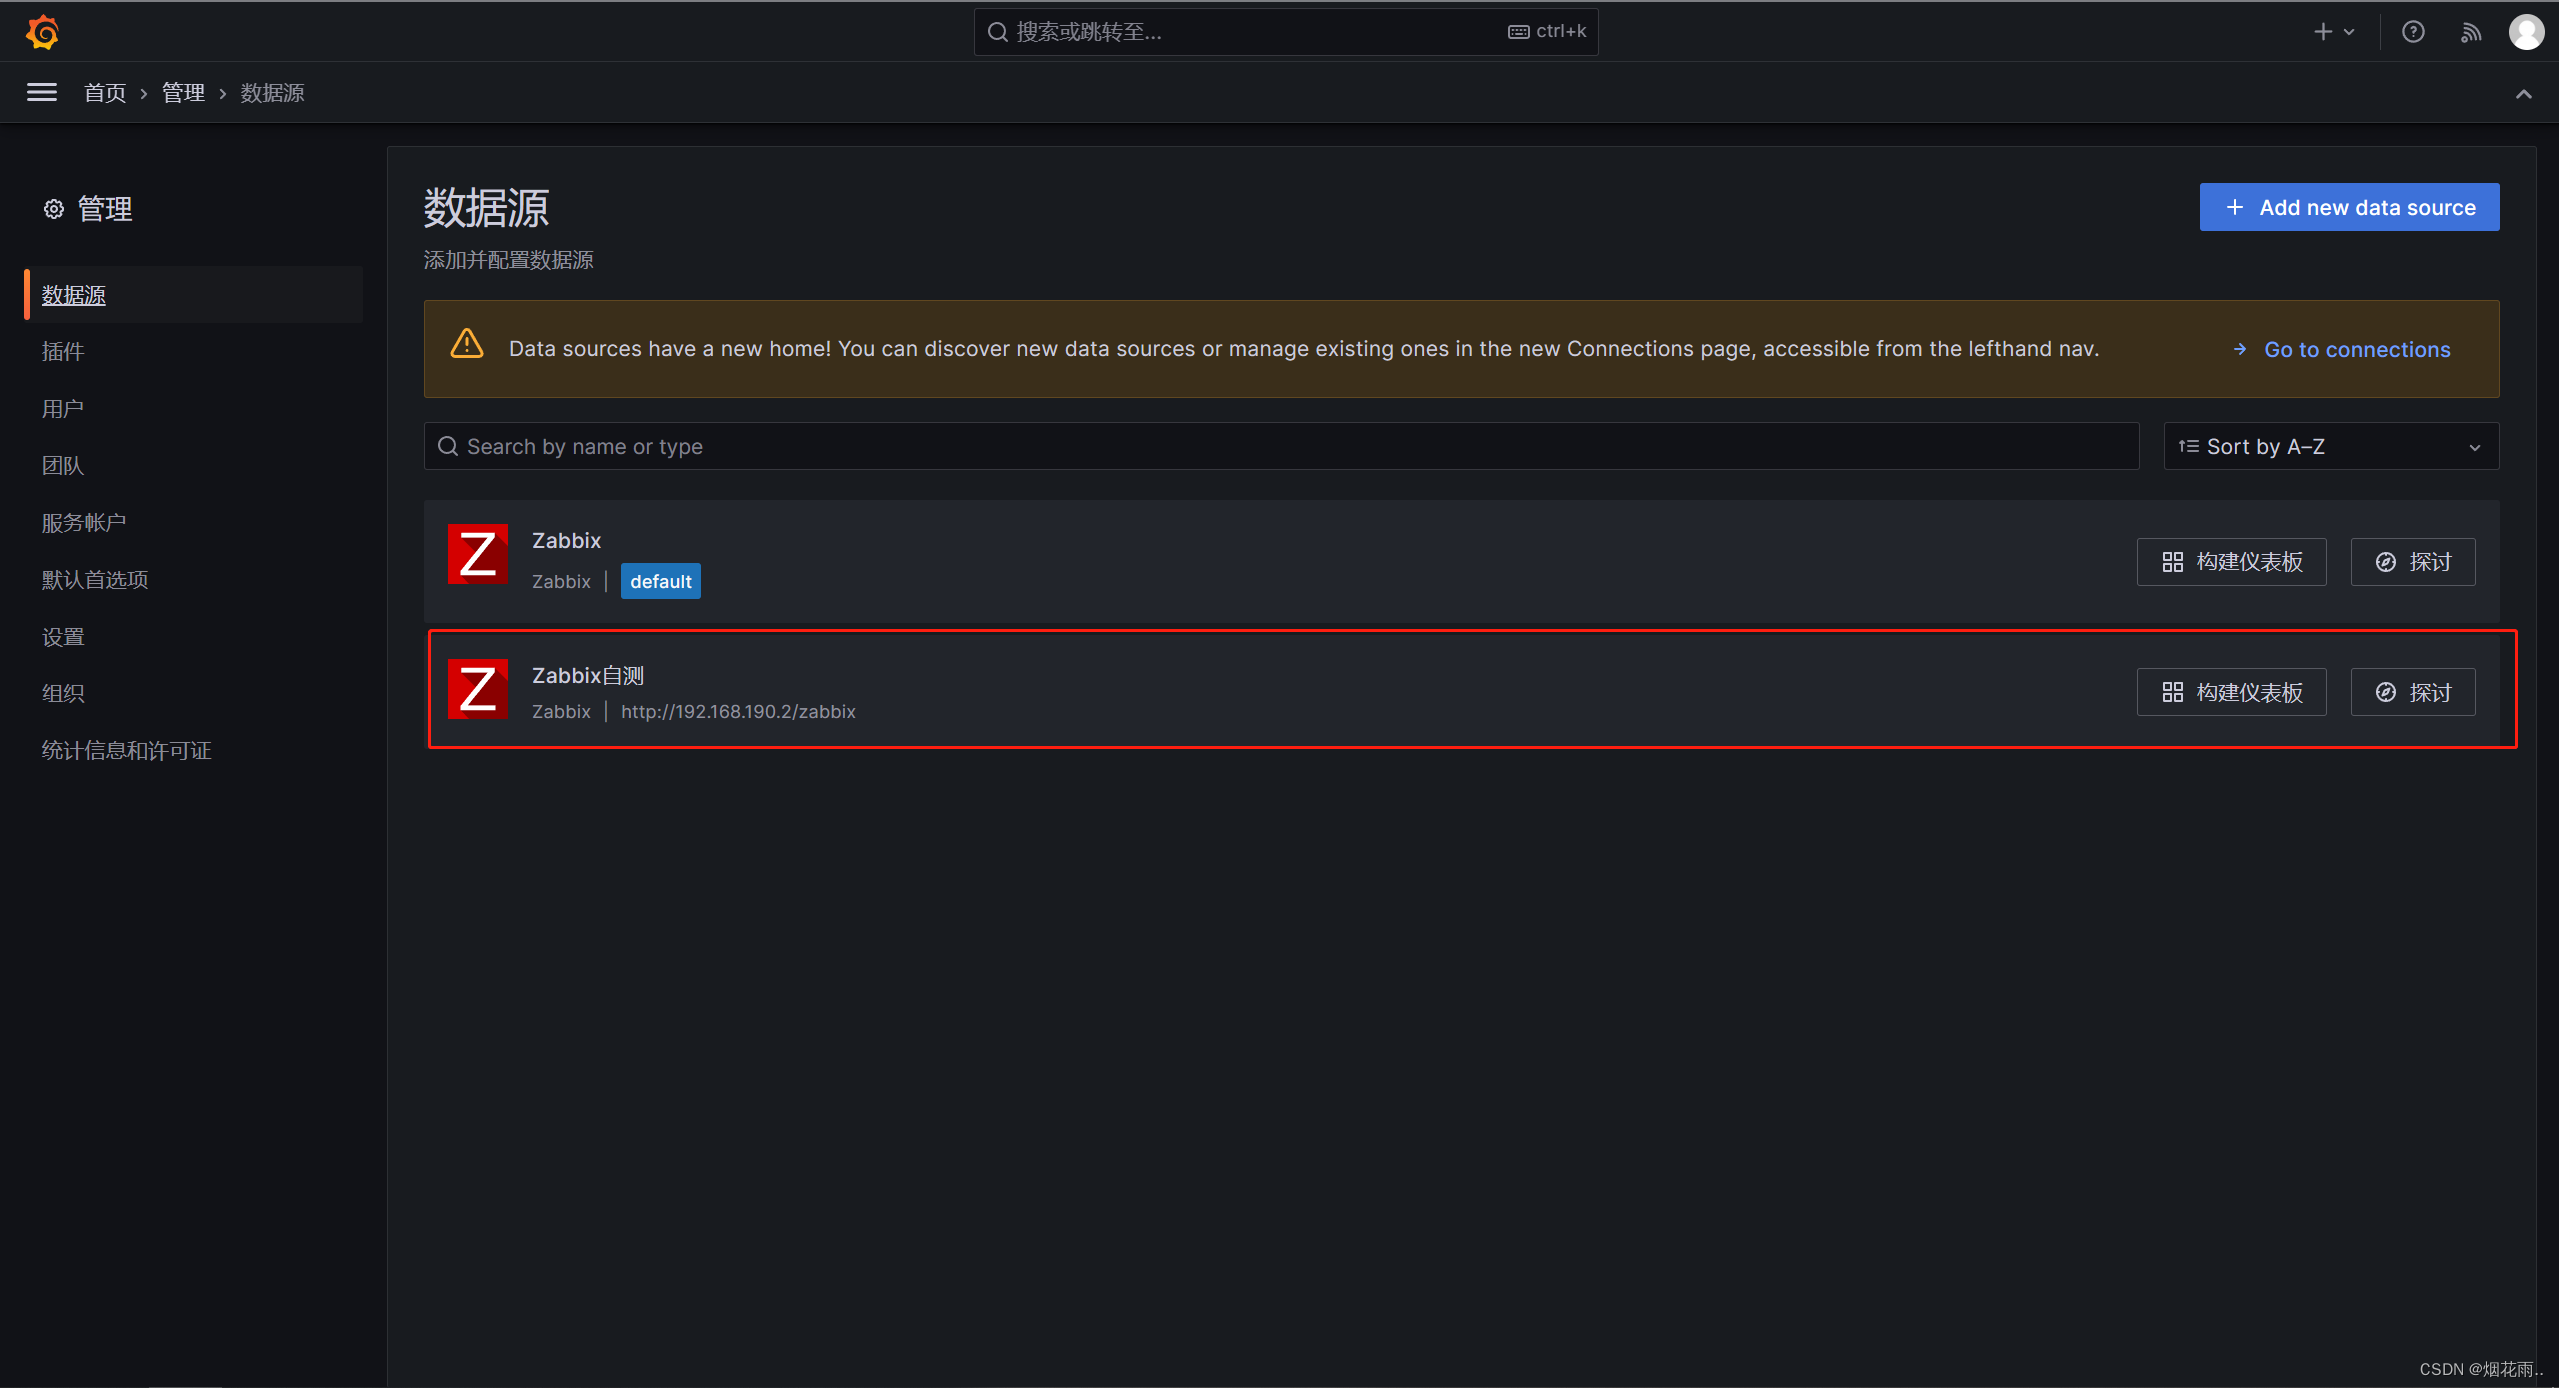Click the 数据源 breadcrumb text

click(272, 93)
